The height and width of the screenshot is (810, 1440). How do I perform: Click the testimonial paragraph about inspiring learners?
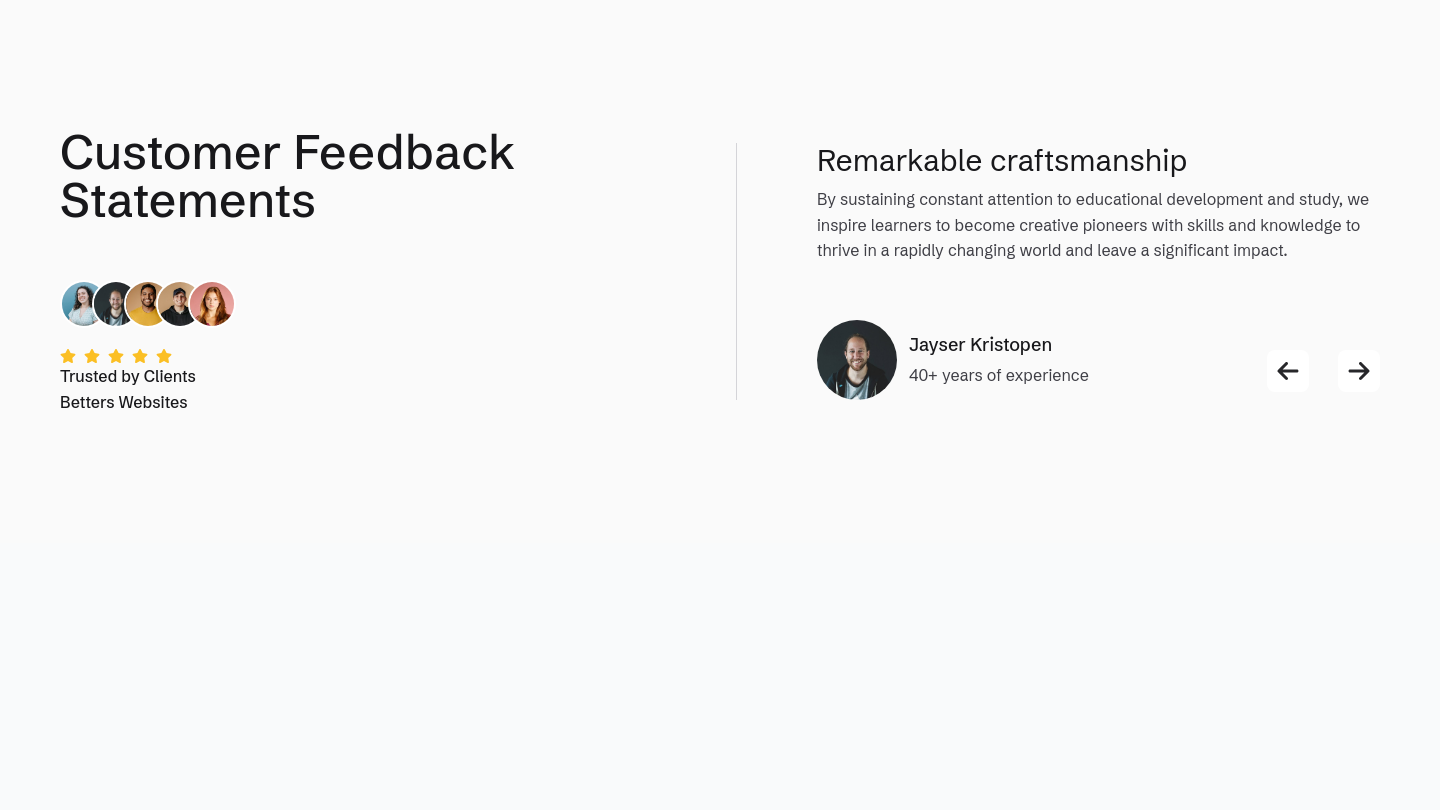1093,225
